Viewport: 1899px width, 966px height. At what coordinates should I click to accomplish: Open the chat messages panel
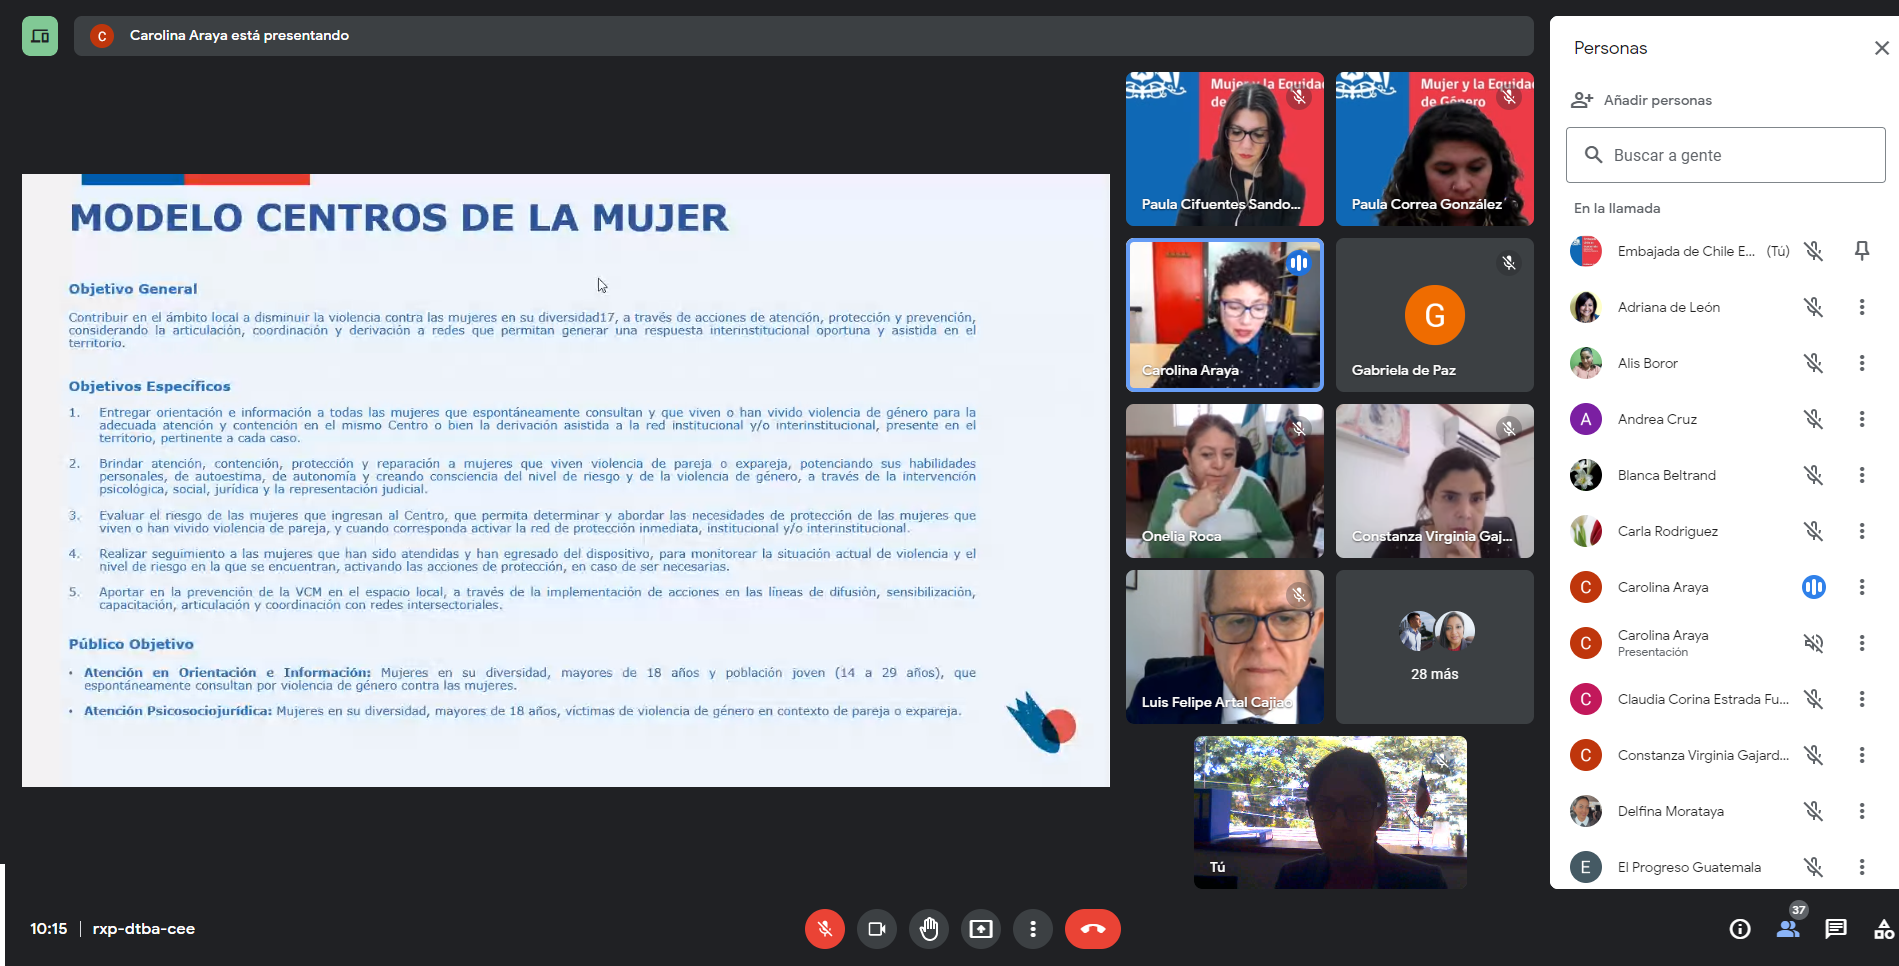(x=1836, y=929)
